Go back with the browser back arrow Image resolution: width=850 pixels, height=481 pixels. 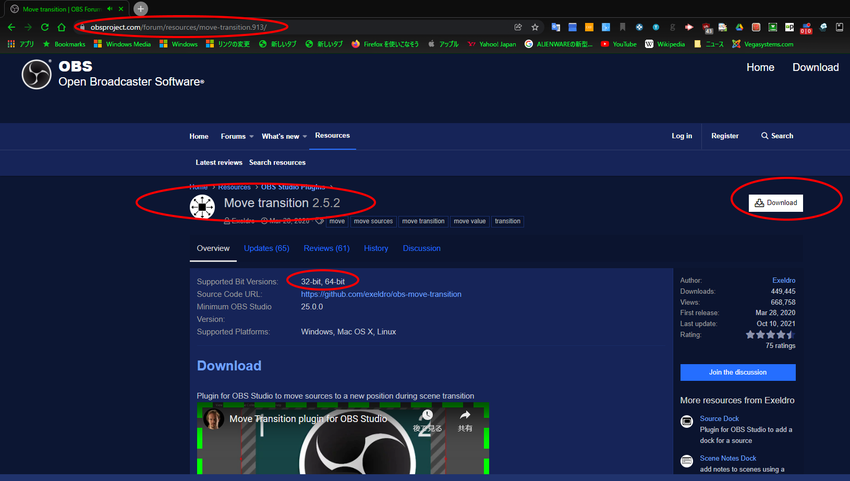pyautogui.click(x=11, y=27)
